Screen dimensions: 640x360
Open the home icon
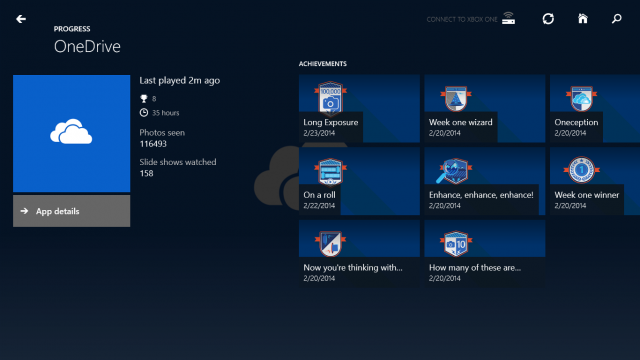[582, 19]
